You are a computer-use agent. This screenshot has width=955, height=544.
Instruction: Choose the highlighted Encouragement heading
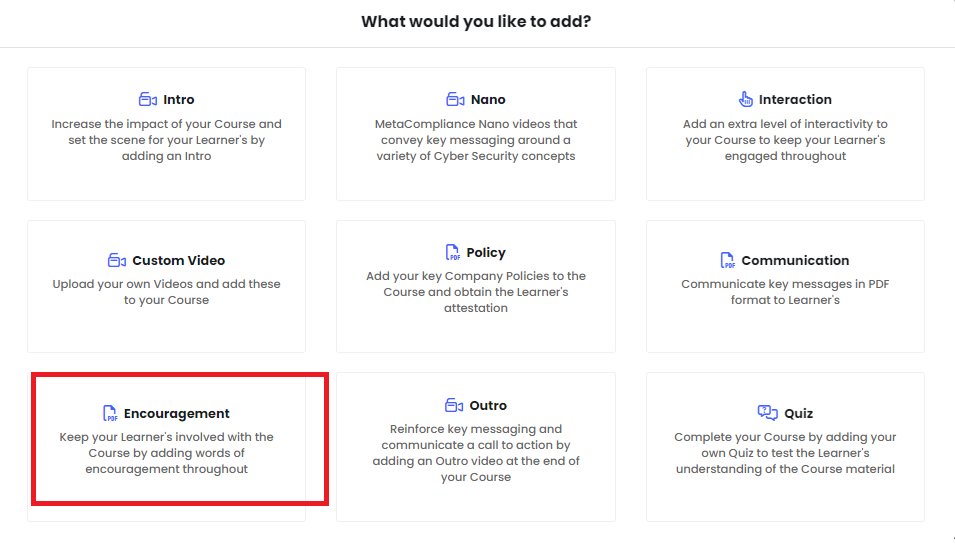[x=177, y=413]
